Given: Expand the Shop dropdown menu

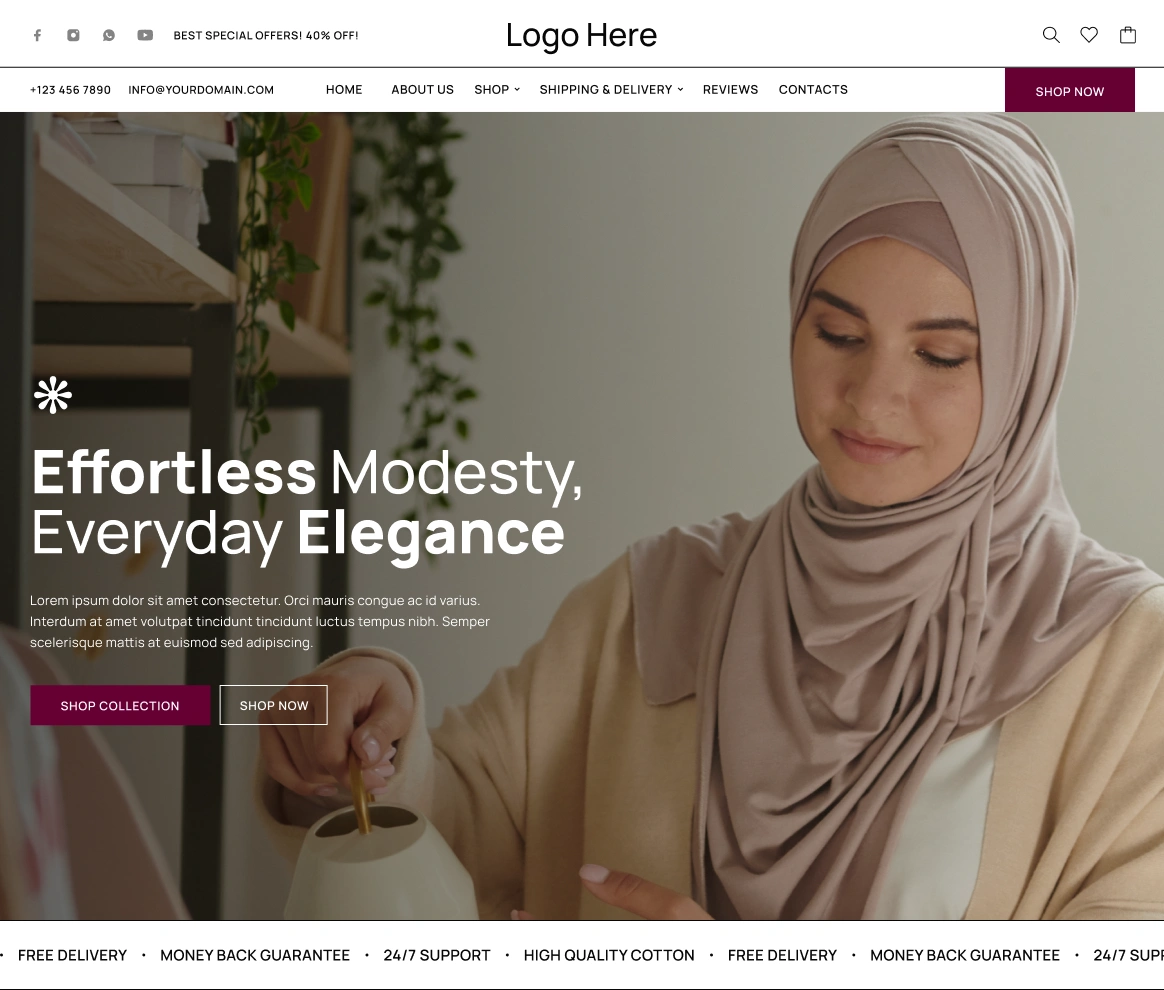Looking at the screenshot, I should [x=497, y=90].
